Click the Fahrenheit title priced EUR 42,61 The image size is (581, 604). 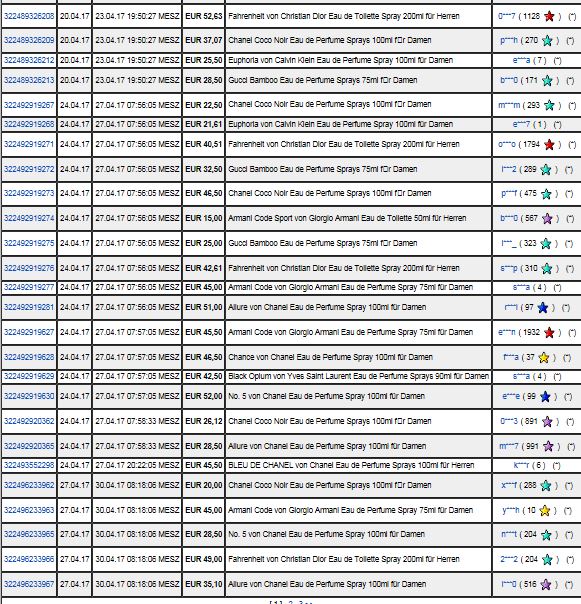(344, 268)
